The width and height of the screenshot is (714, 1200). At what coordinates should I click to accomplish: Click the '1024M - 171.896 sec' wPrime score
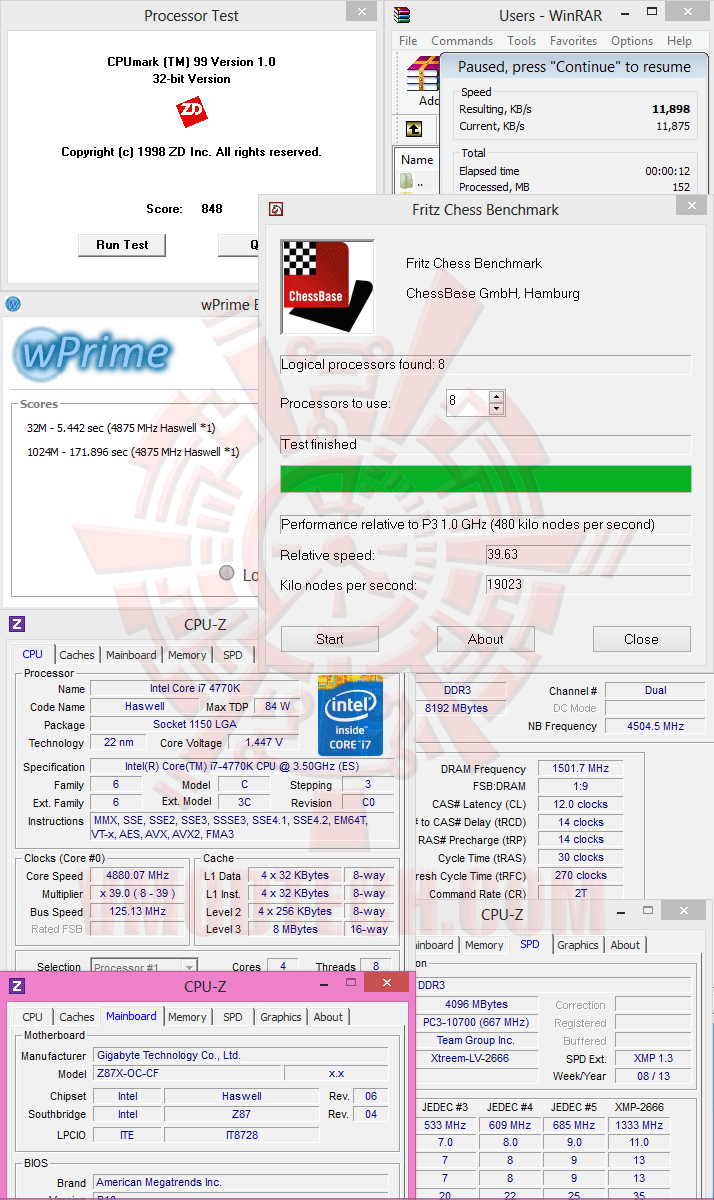(133, 452)
